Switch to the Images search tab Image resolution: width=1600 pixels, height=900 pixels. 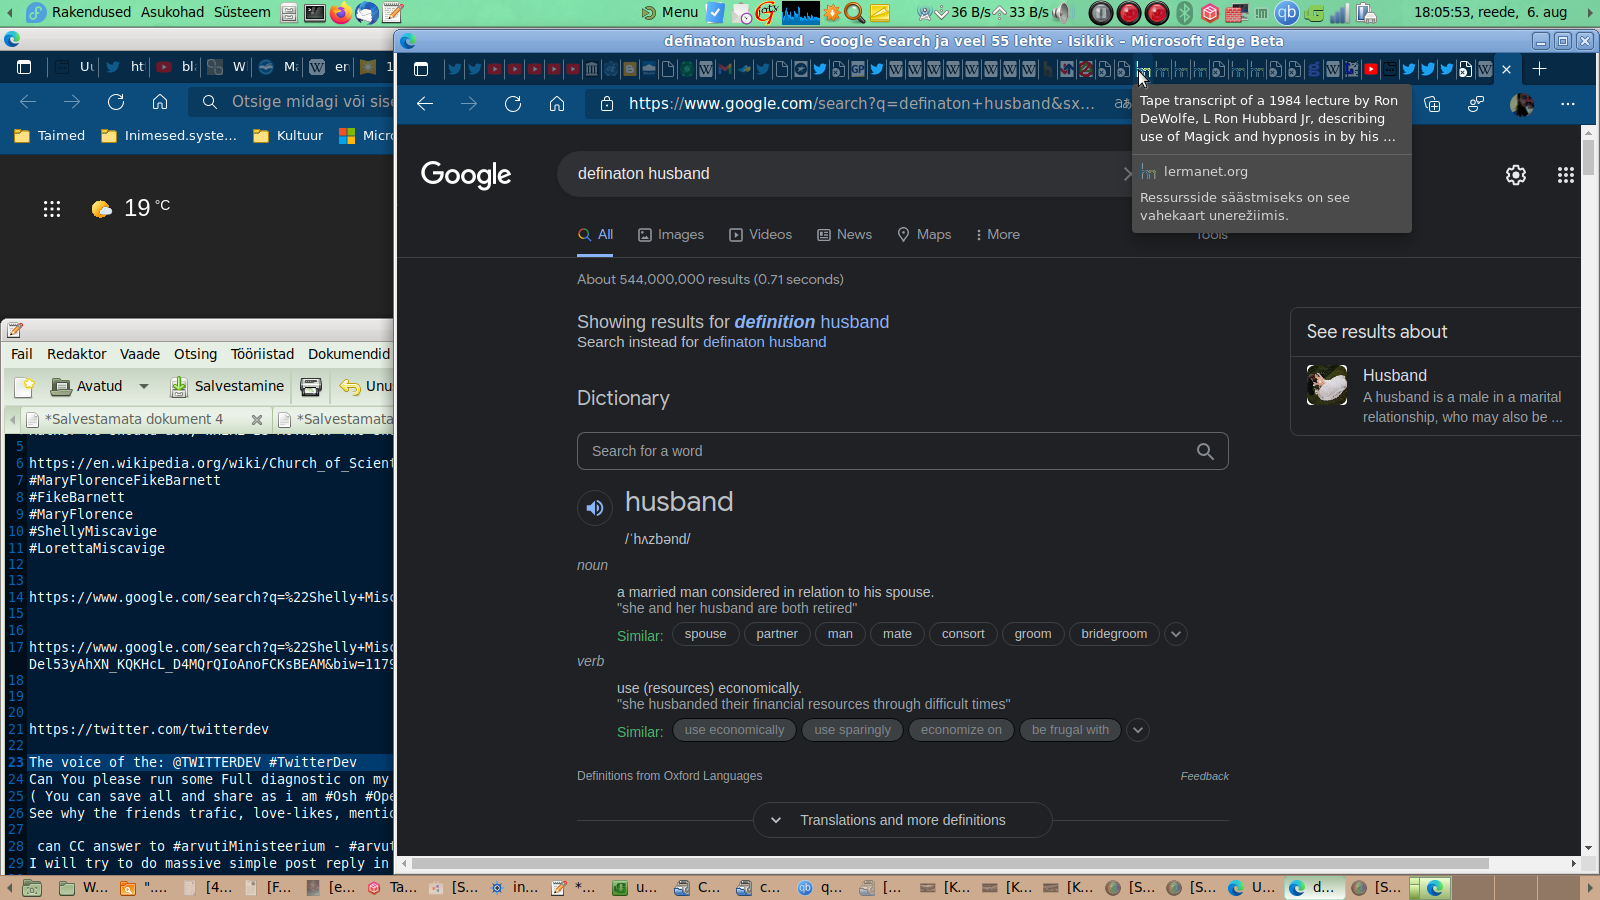[671, 235]
